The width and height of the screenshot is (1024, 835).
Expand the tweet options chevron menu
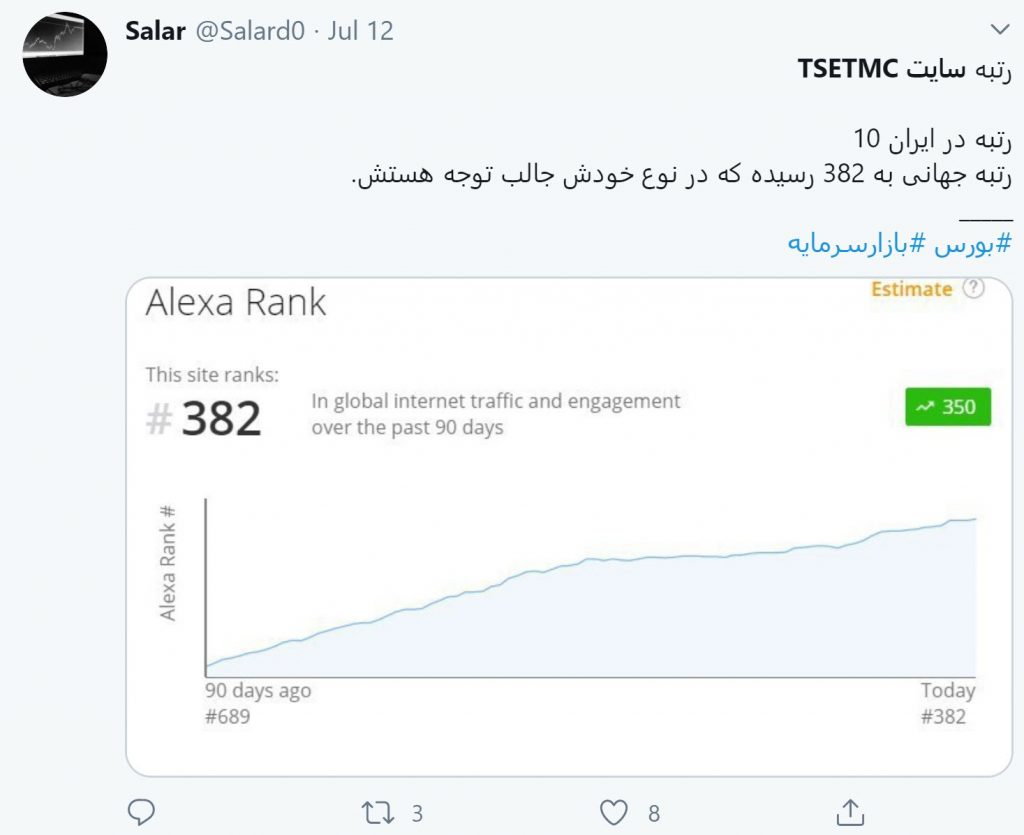coord(1000,29)
